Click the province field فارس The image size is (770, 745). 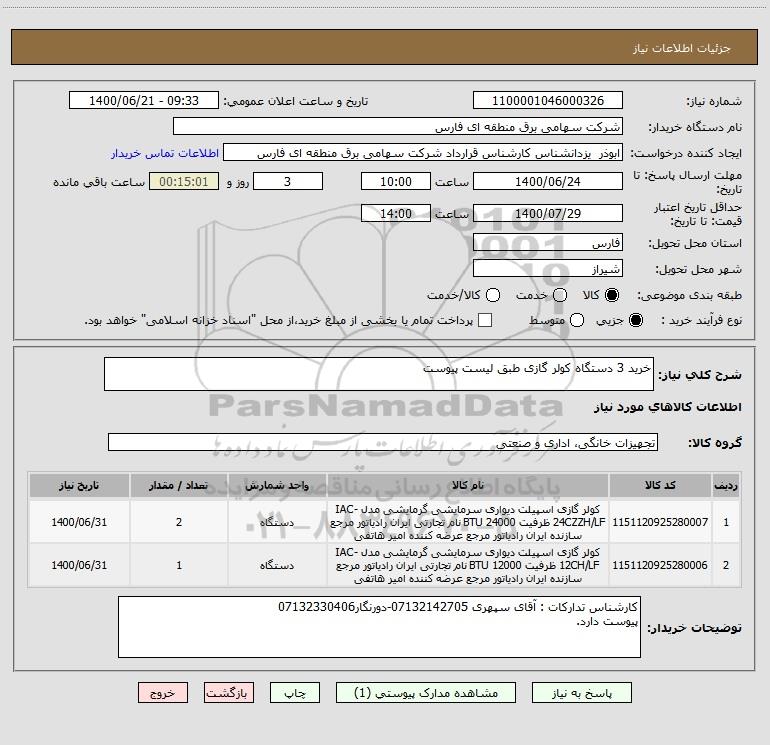(x=548, y=243)
